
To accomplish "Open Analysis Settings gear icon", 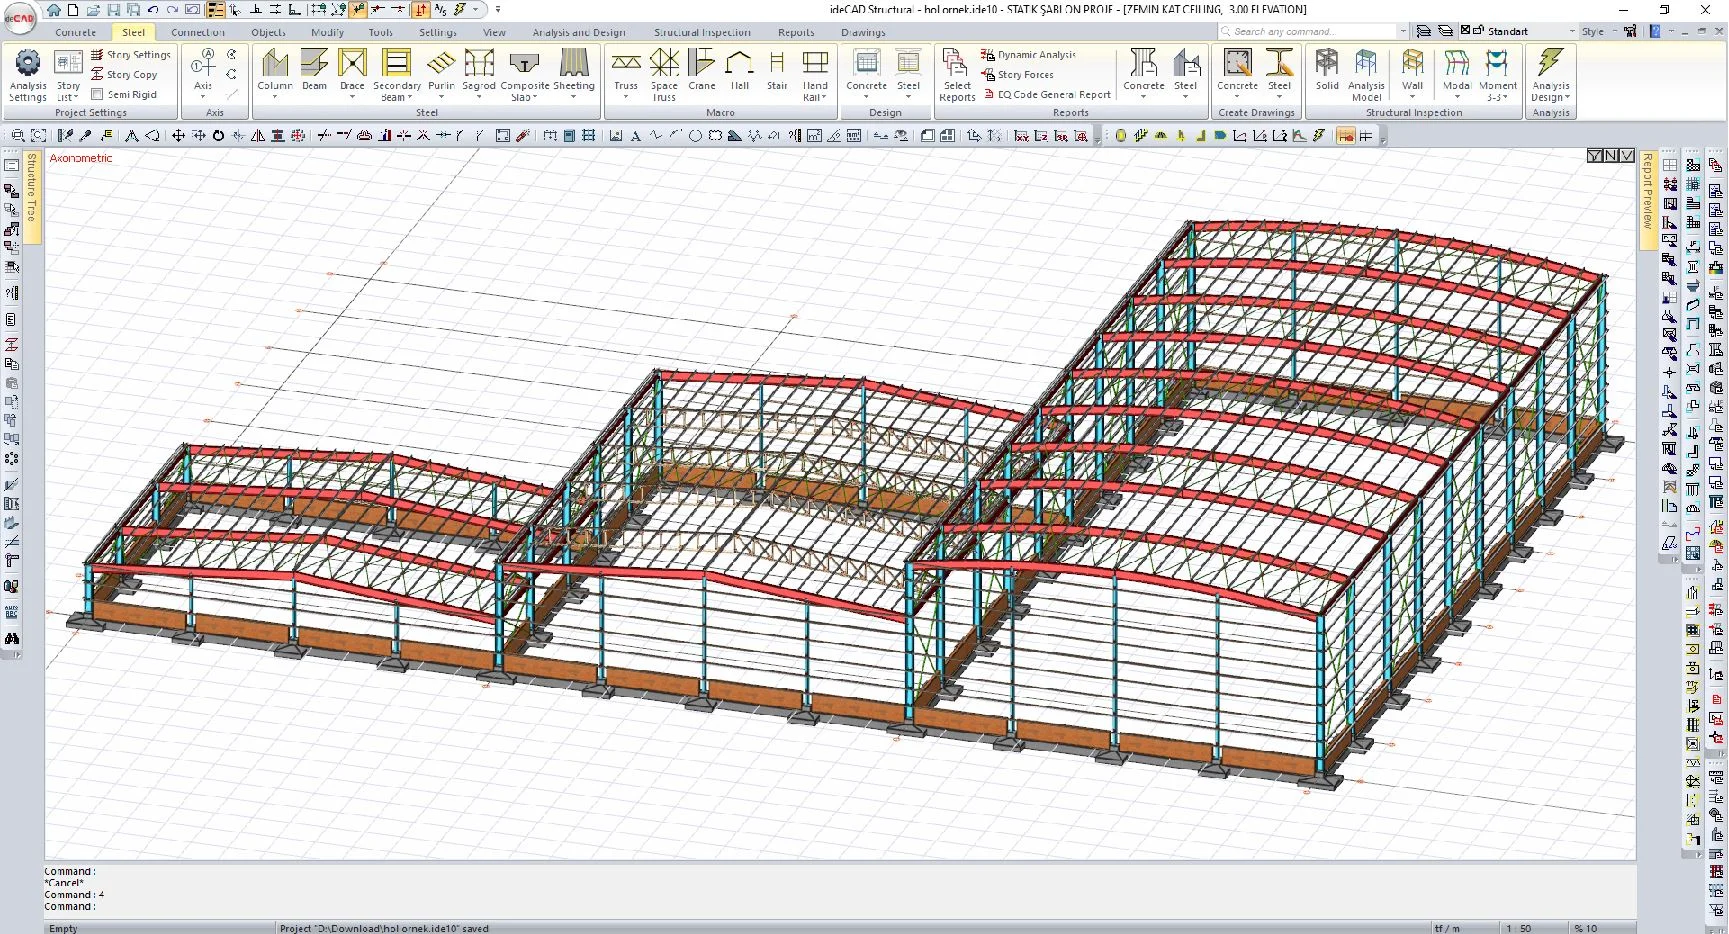I will click(x=28, y=63).
